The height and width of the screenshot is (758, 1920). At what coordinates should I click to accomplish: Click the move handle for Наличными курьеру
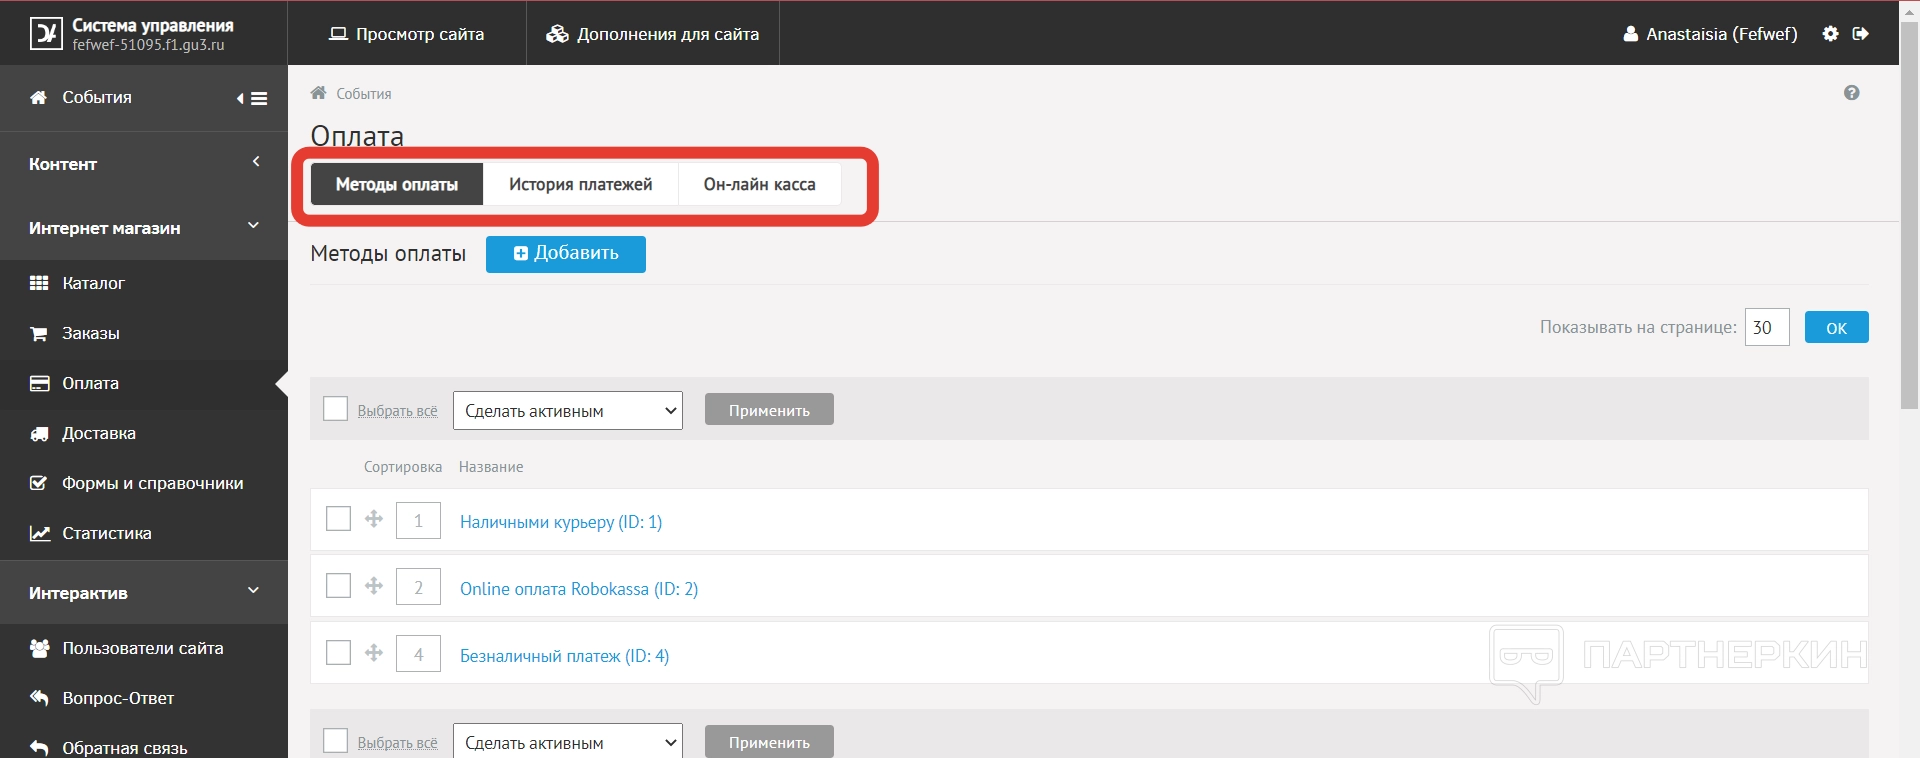click(x=374, y=519)
